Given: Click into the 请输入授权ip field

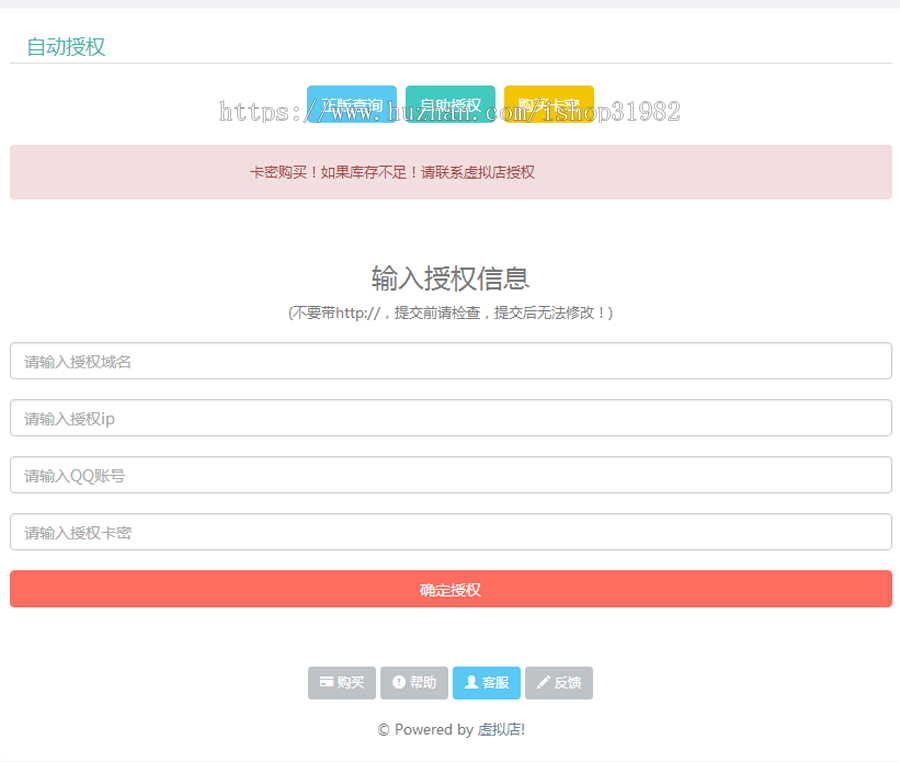Looking at the screenshot, I should (x=450, y=418).
